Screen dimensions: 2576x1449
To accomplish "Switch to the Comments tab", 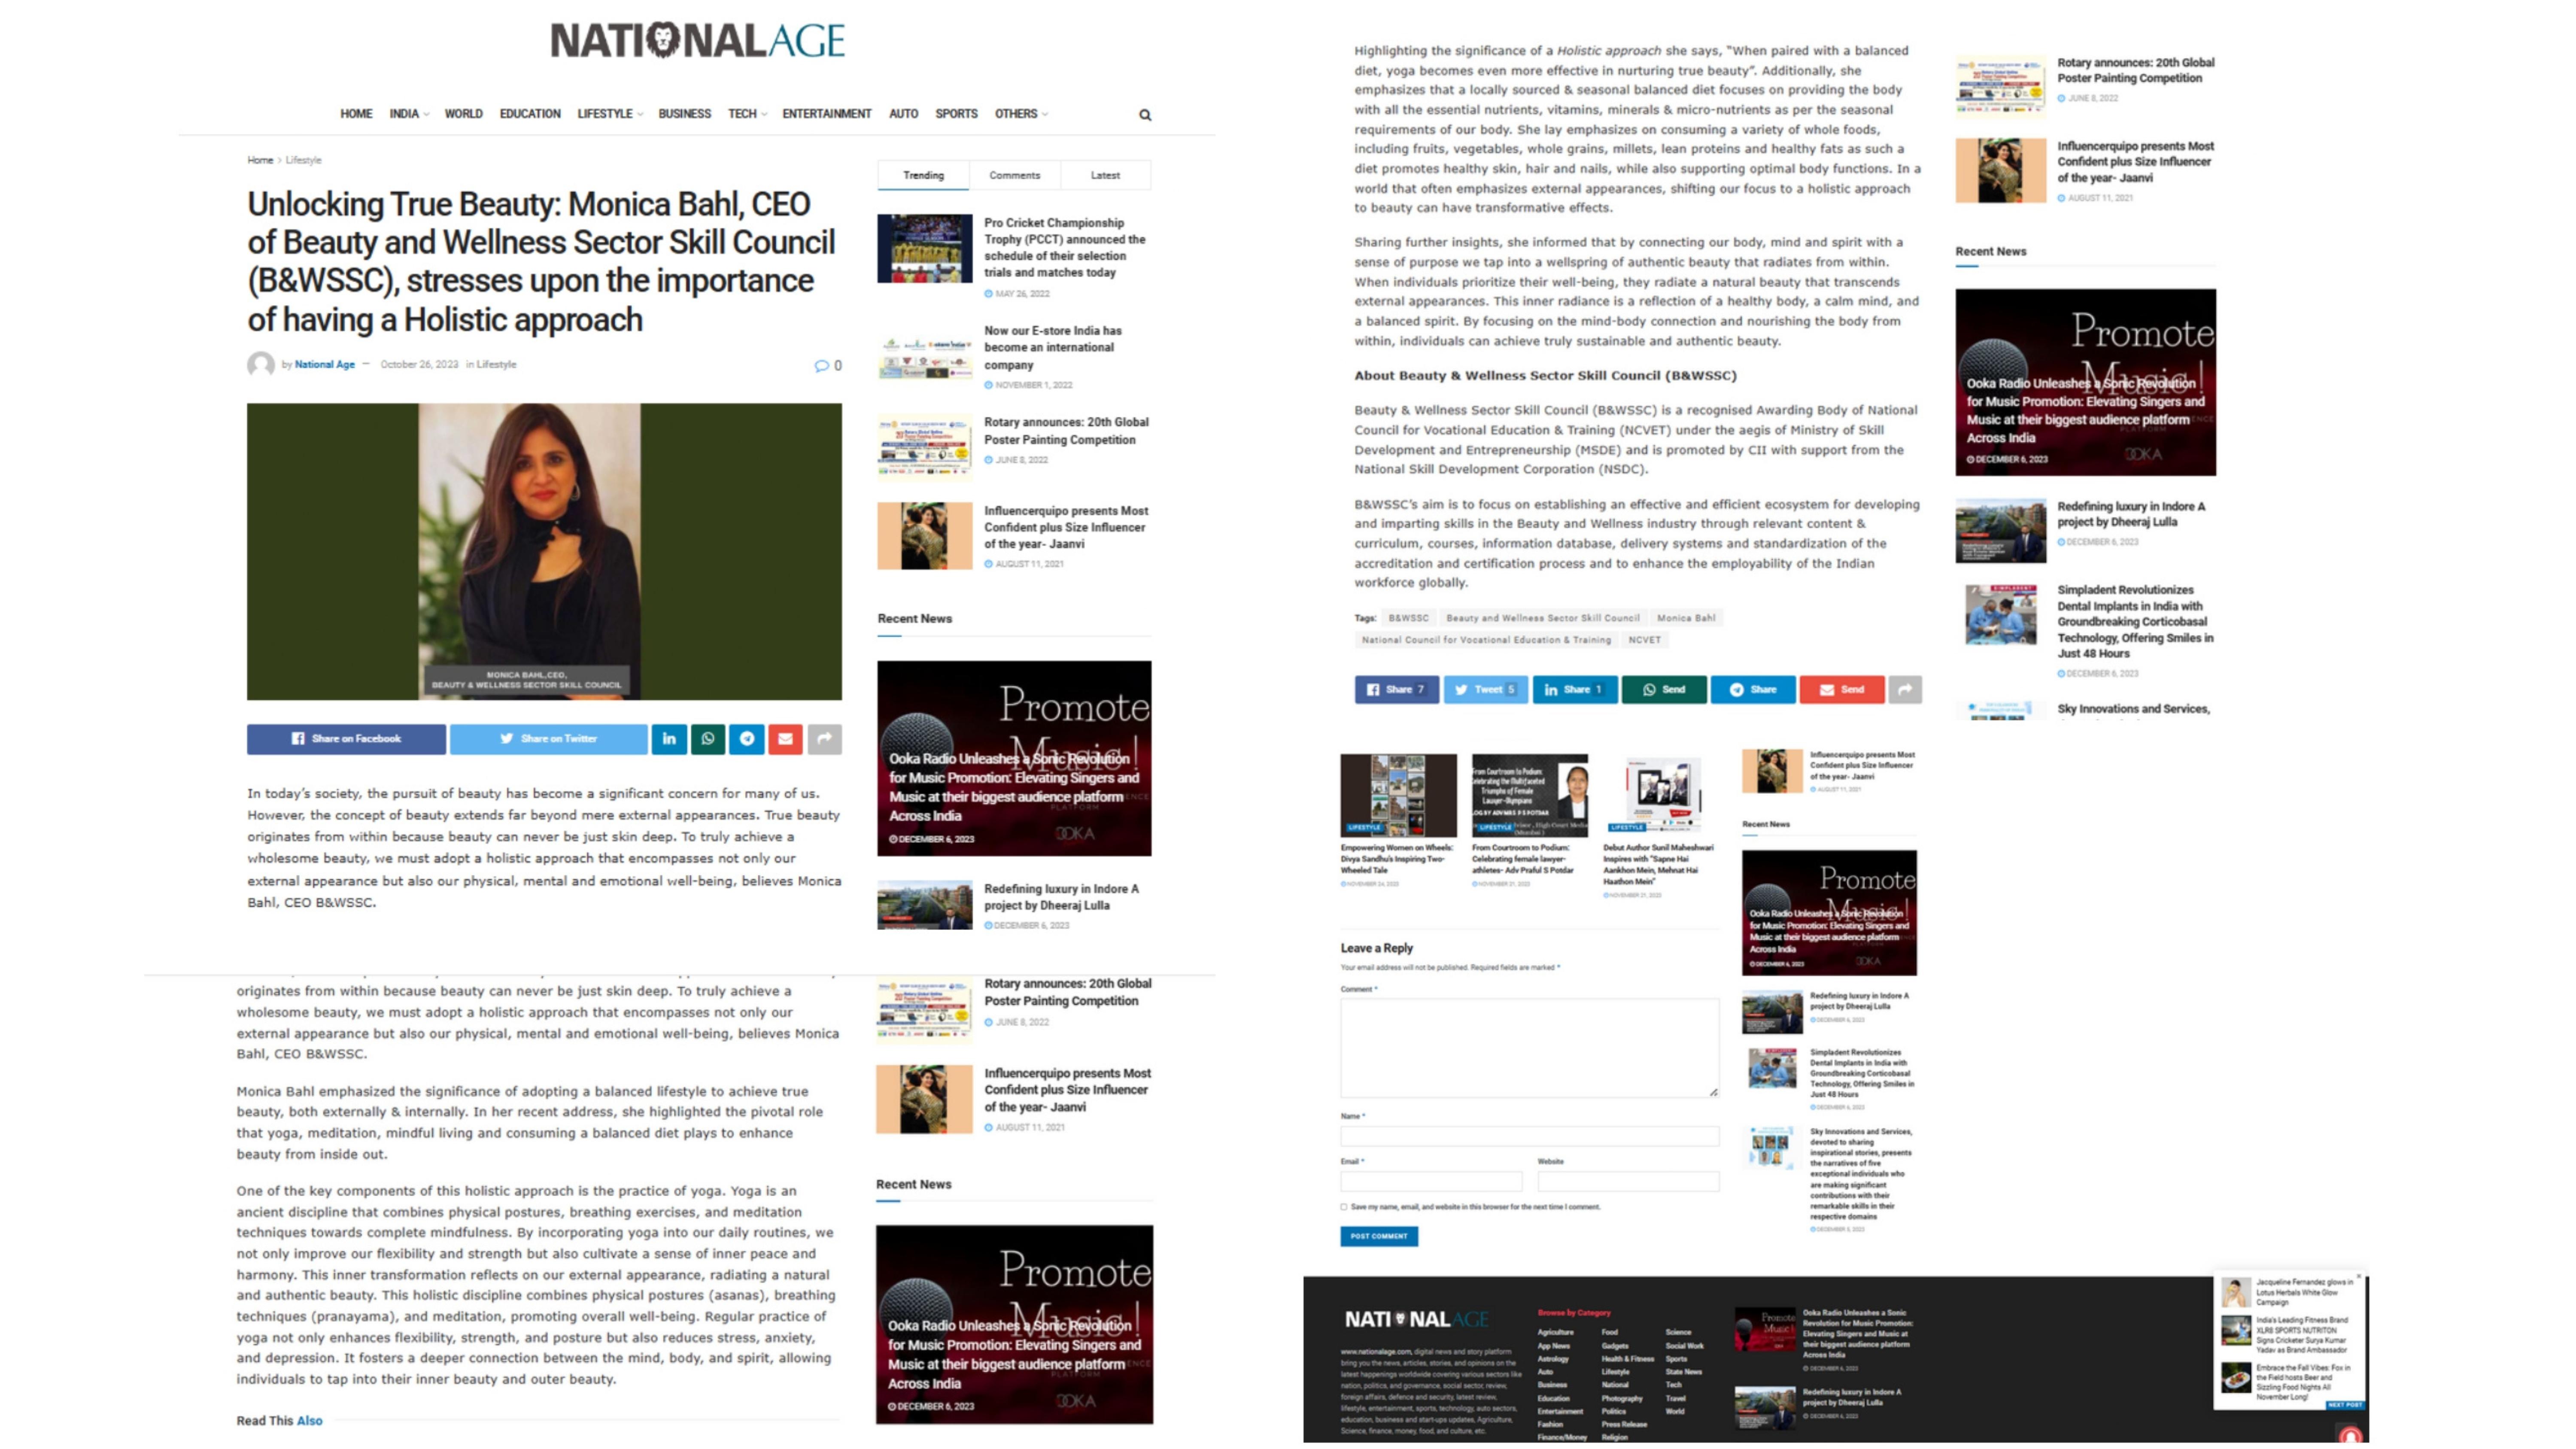I will [x=1014, y=176].
